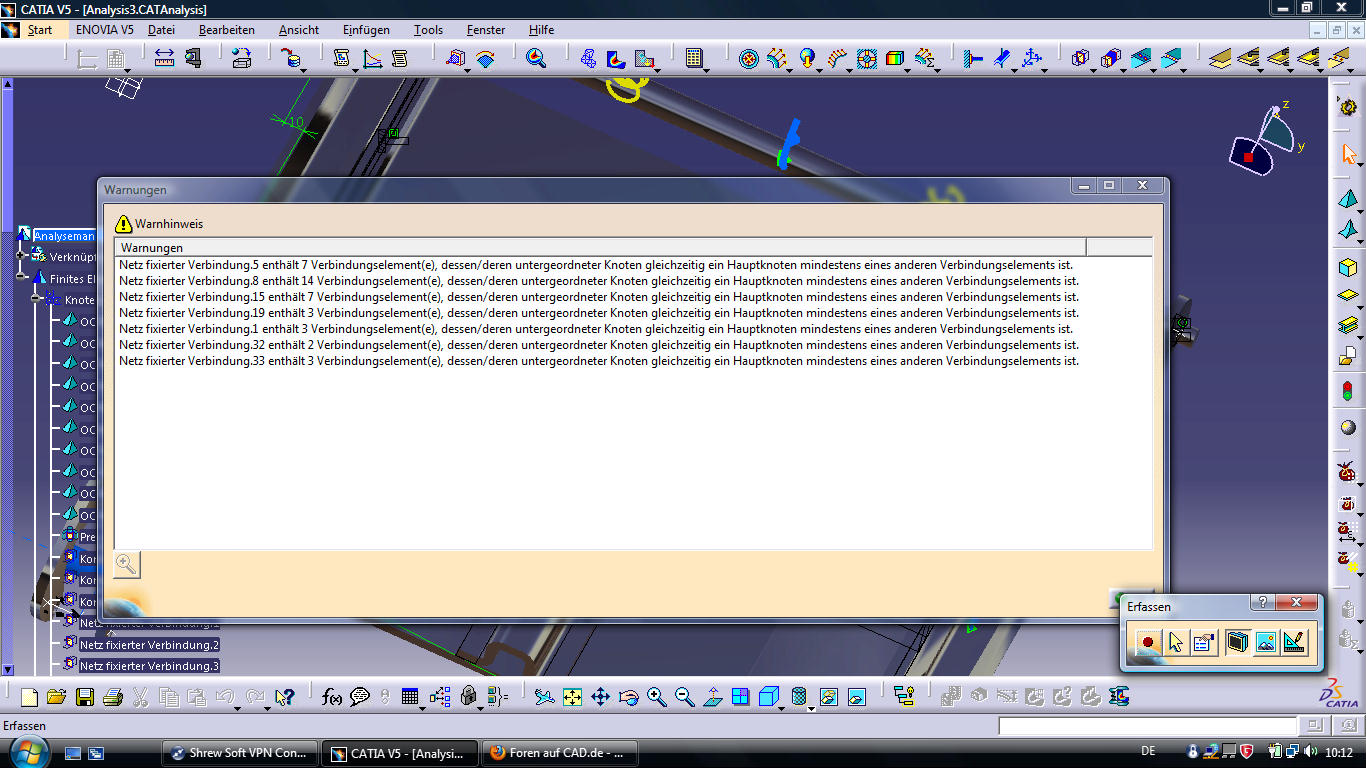Click the New document icon
The image size is (1366, 768).
[x=29, y=697]
